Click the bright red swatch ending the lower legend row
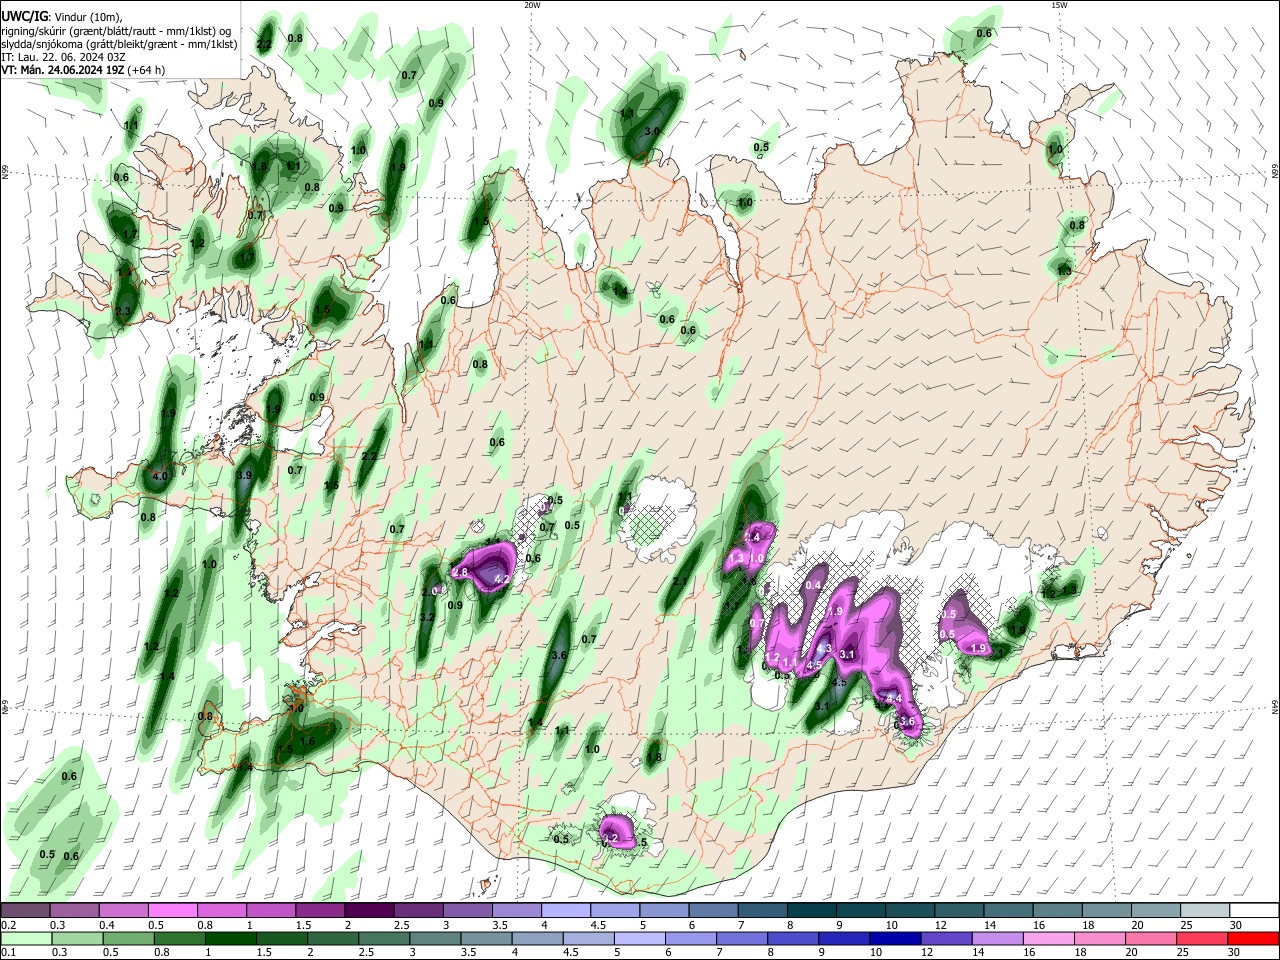The image size is (1280, 960). point(1251,939)
